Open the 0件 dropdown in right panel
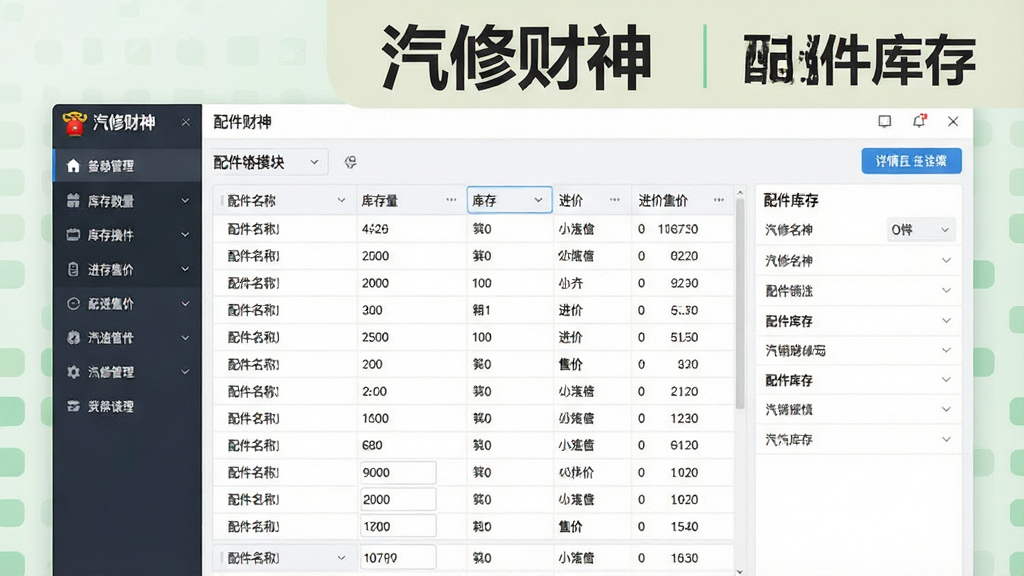1024x576 pixels. [x=921, y=230]
